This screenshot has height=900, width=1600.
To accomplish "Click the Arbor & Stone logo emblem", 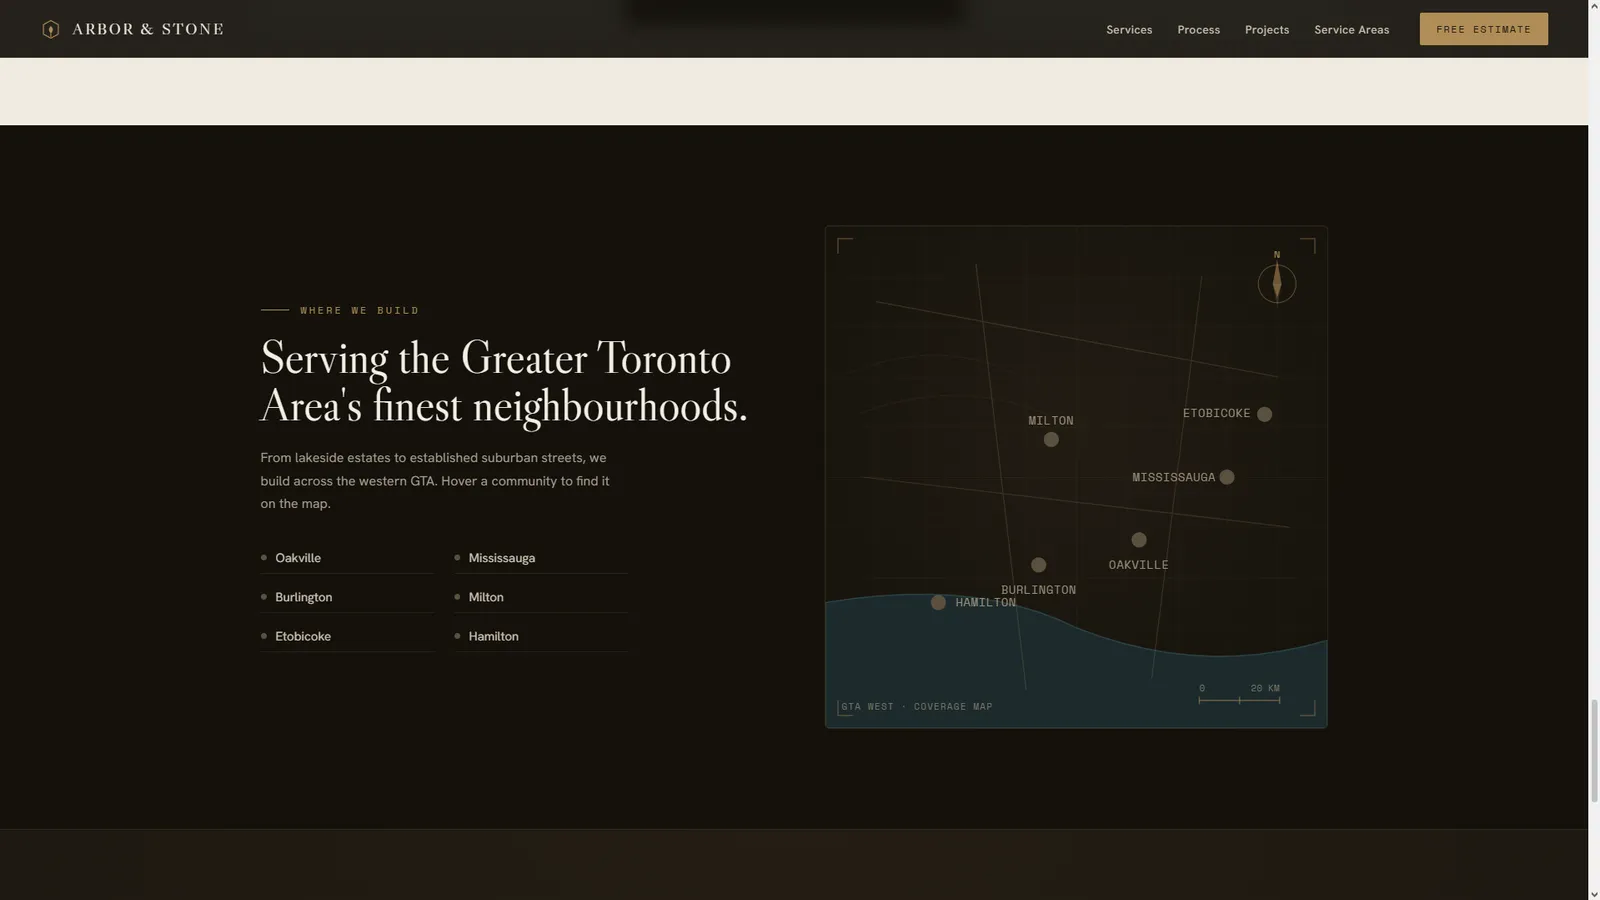I will point(50,29).
